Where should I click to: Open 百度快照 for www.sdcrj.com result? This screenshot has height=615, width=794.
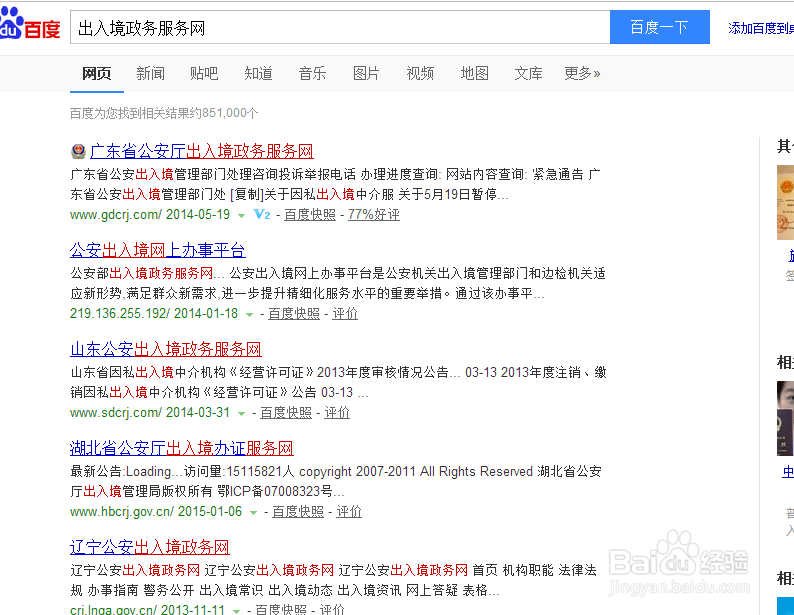tap(286, 413)
